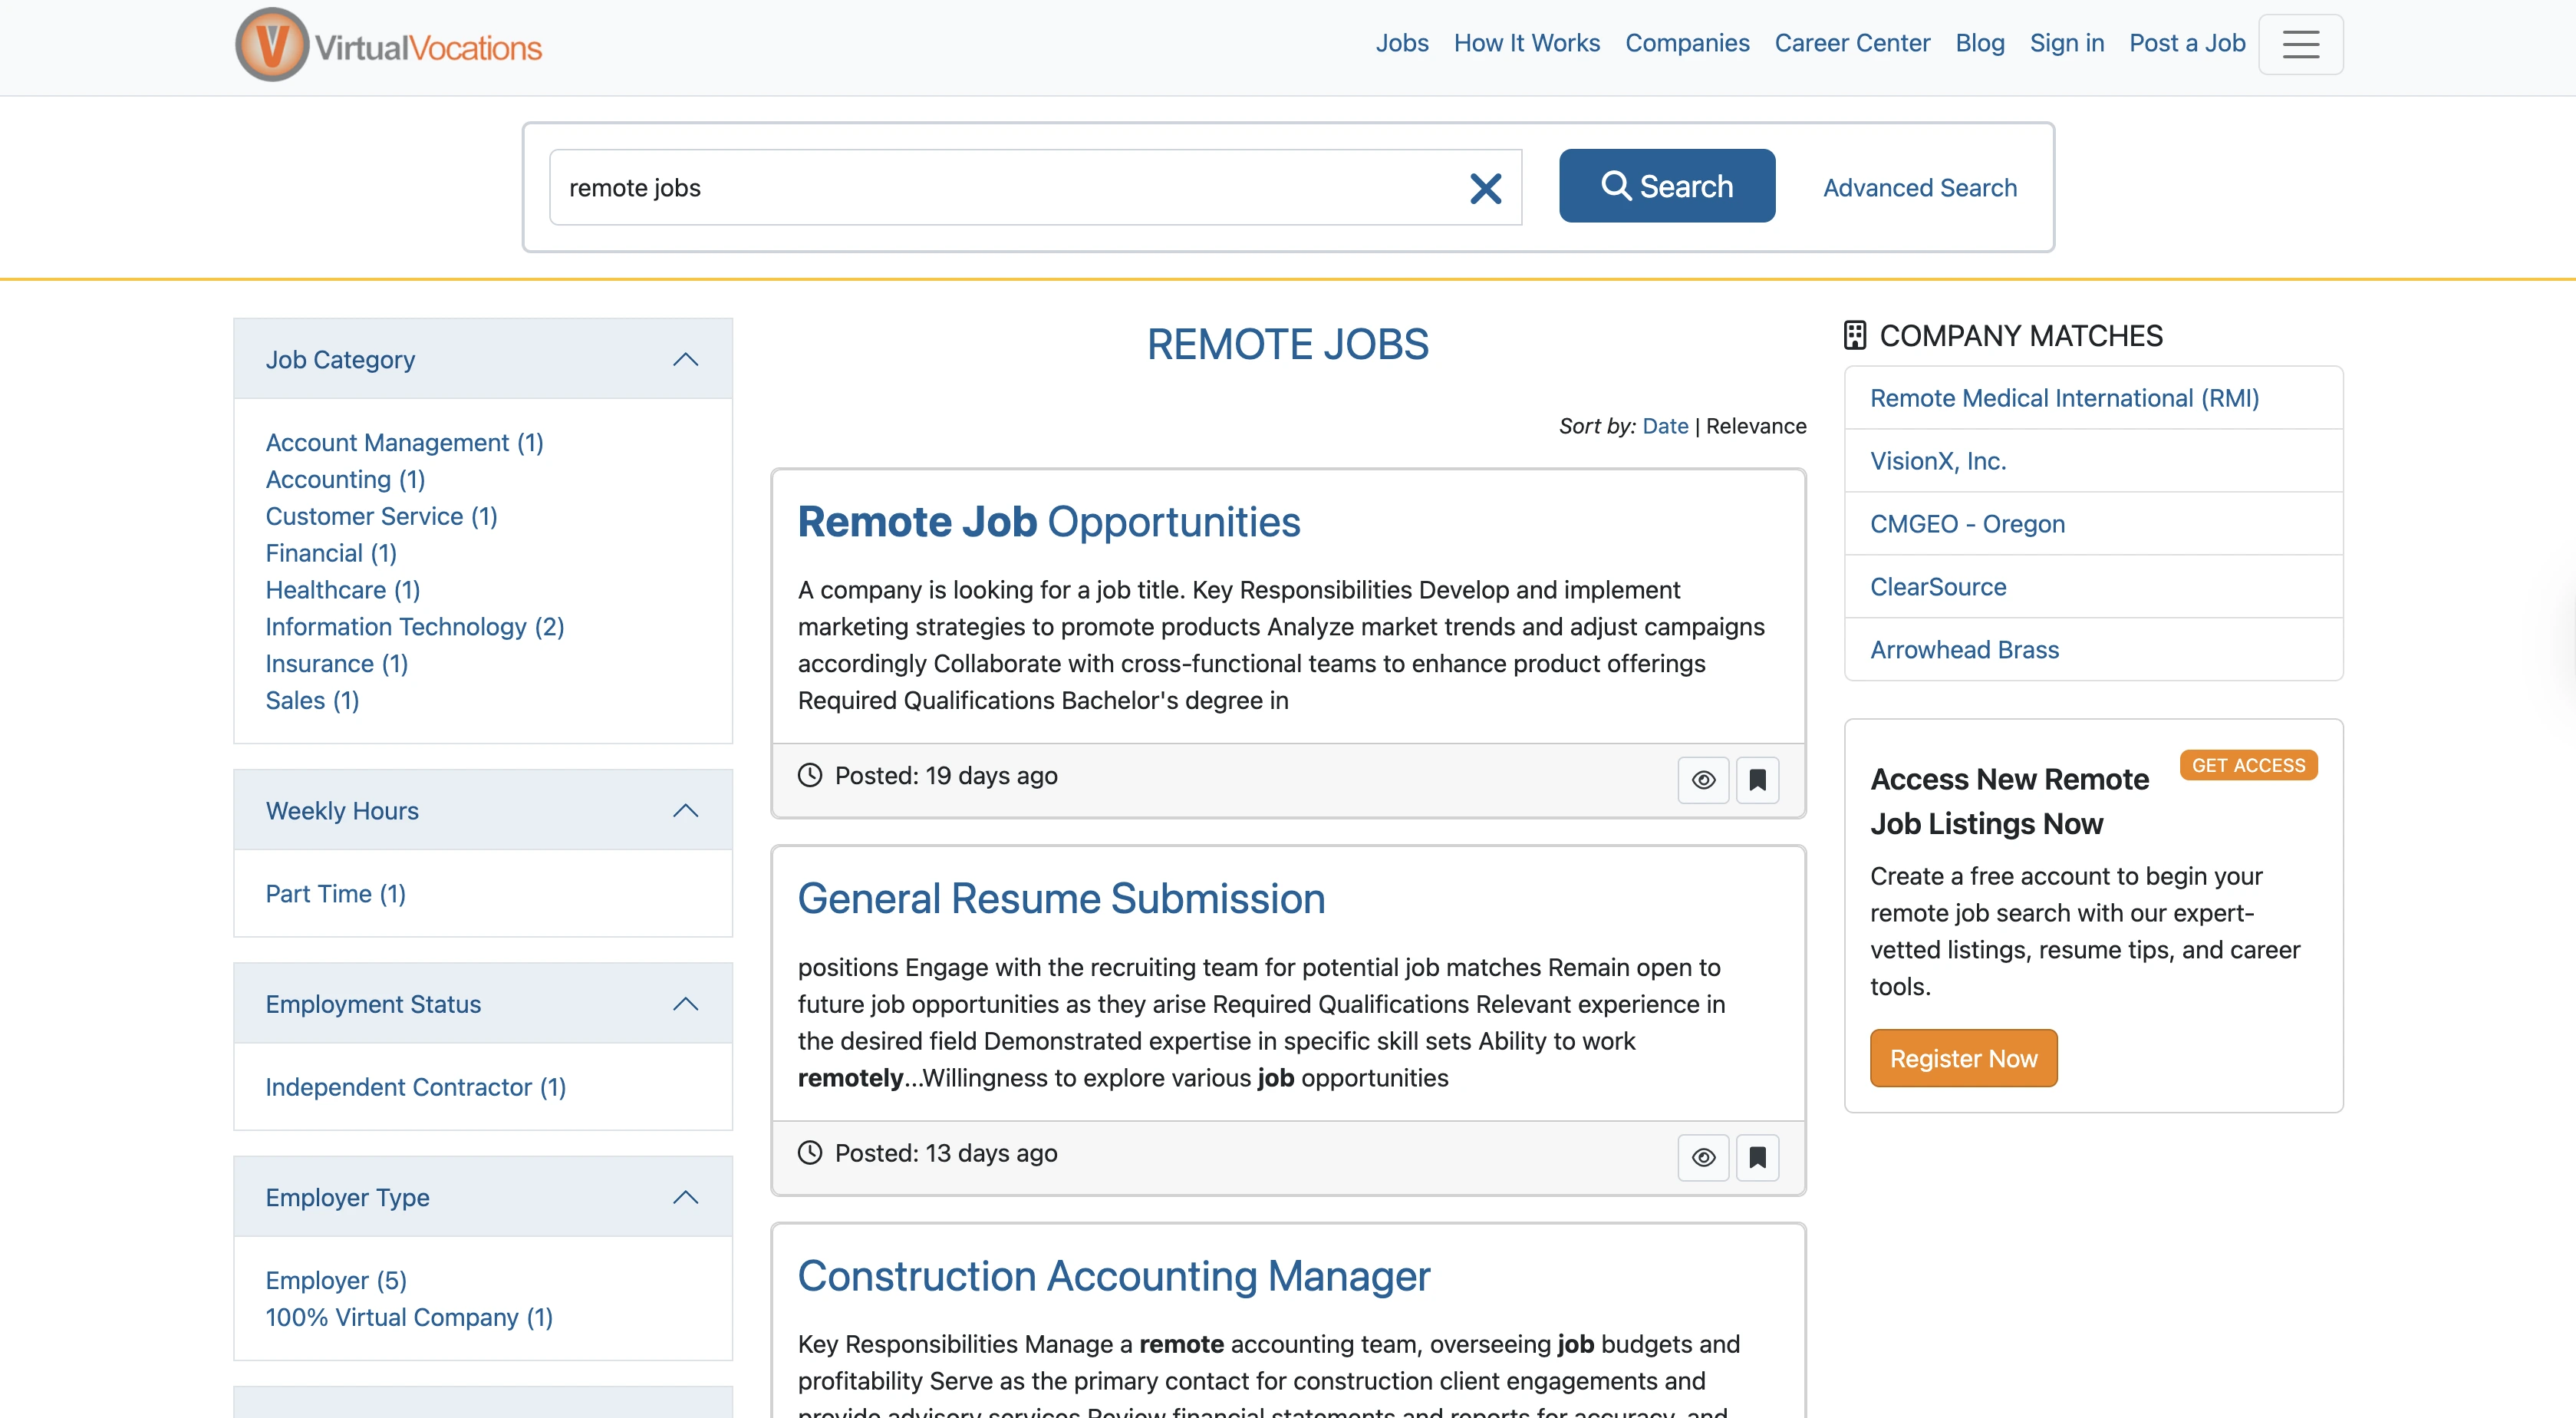Sort results by Date

click(1664, 426)
